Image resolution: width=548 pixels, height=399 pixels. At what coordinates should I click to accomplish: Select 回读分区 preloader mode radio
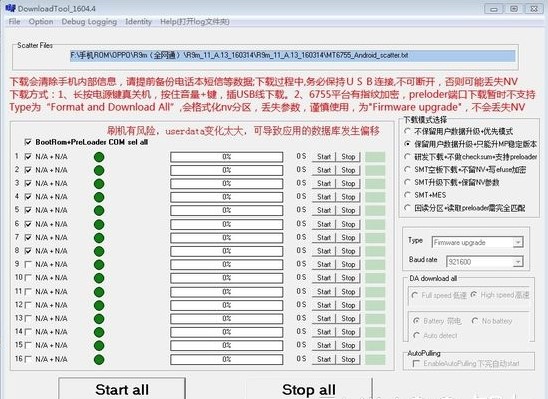(x=408, y=208)
